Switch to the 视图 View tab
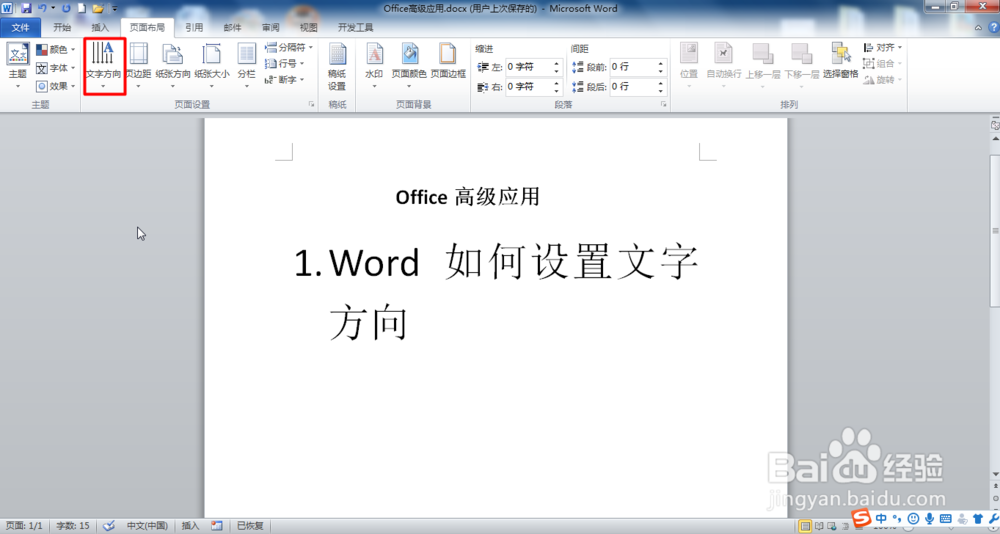This screenshot has width=1000, height=534. click(x=309, y=27)
